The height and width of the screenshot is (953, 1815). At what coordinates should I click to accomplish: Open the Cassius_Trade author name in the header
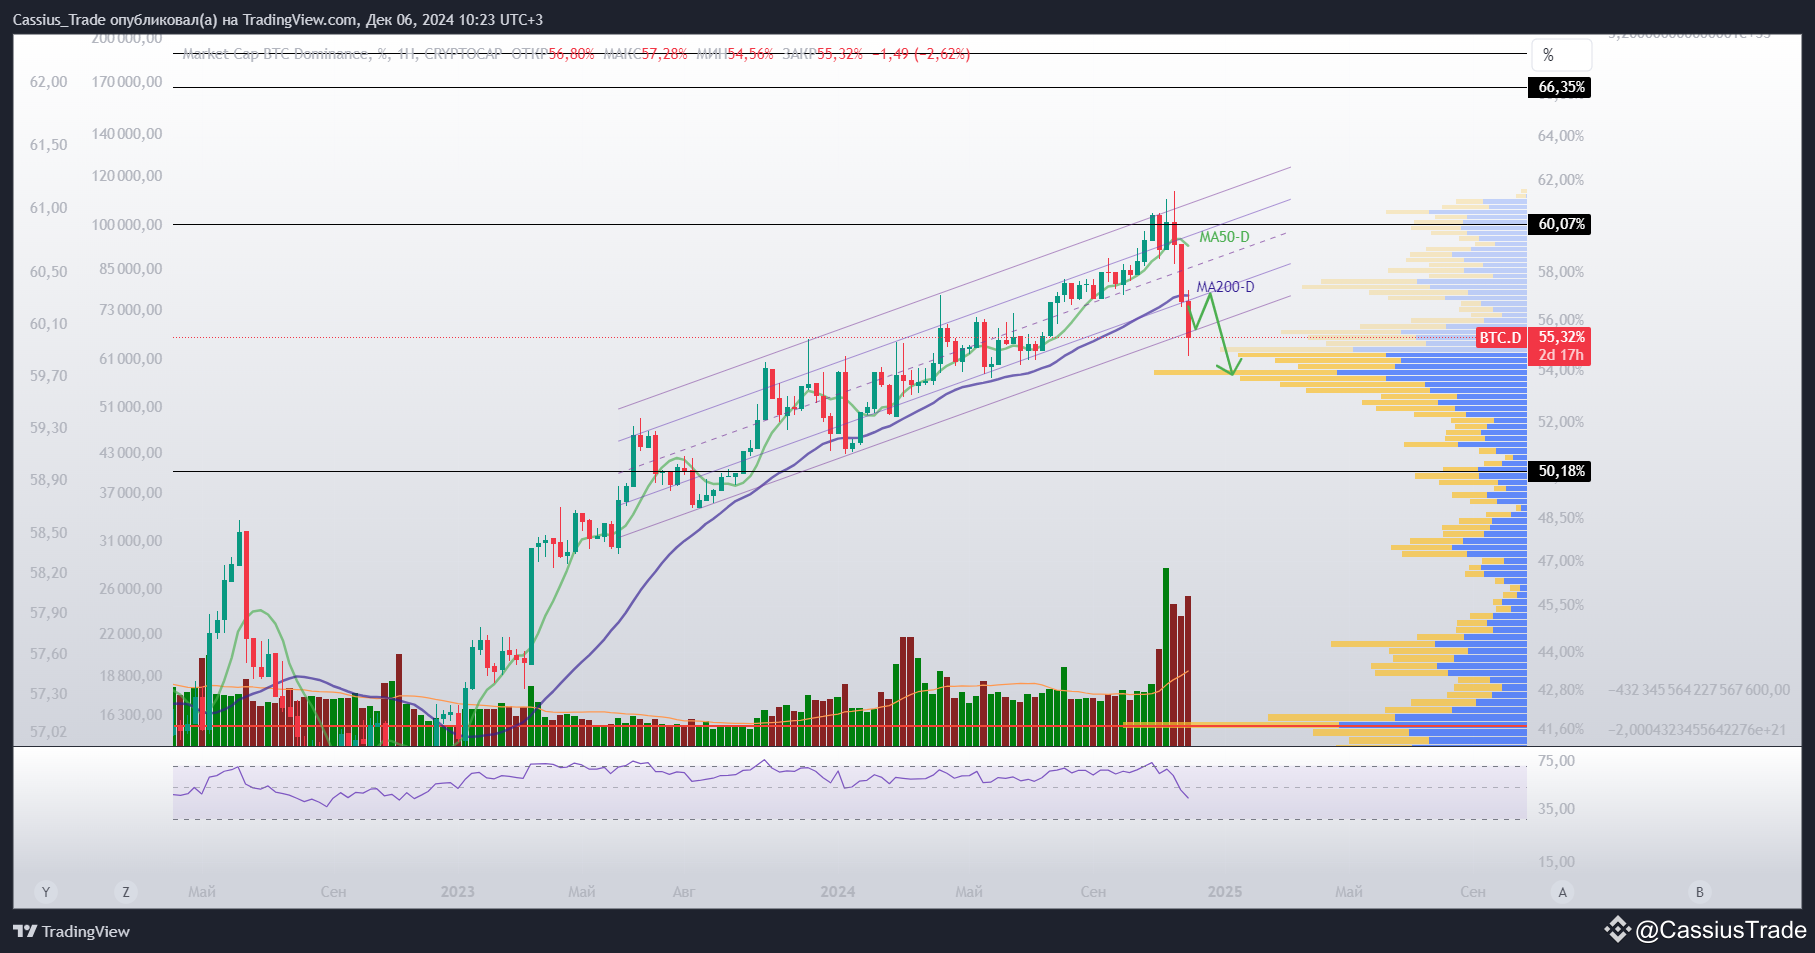pos(60,20)
